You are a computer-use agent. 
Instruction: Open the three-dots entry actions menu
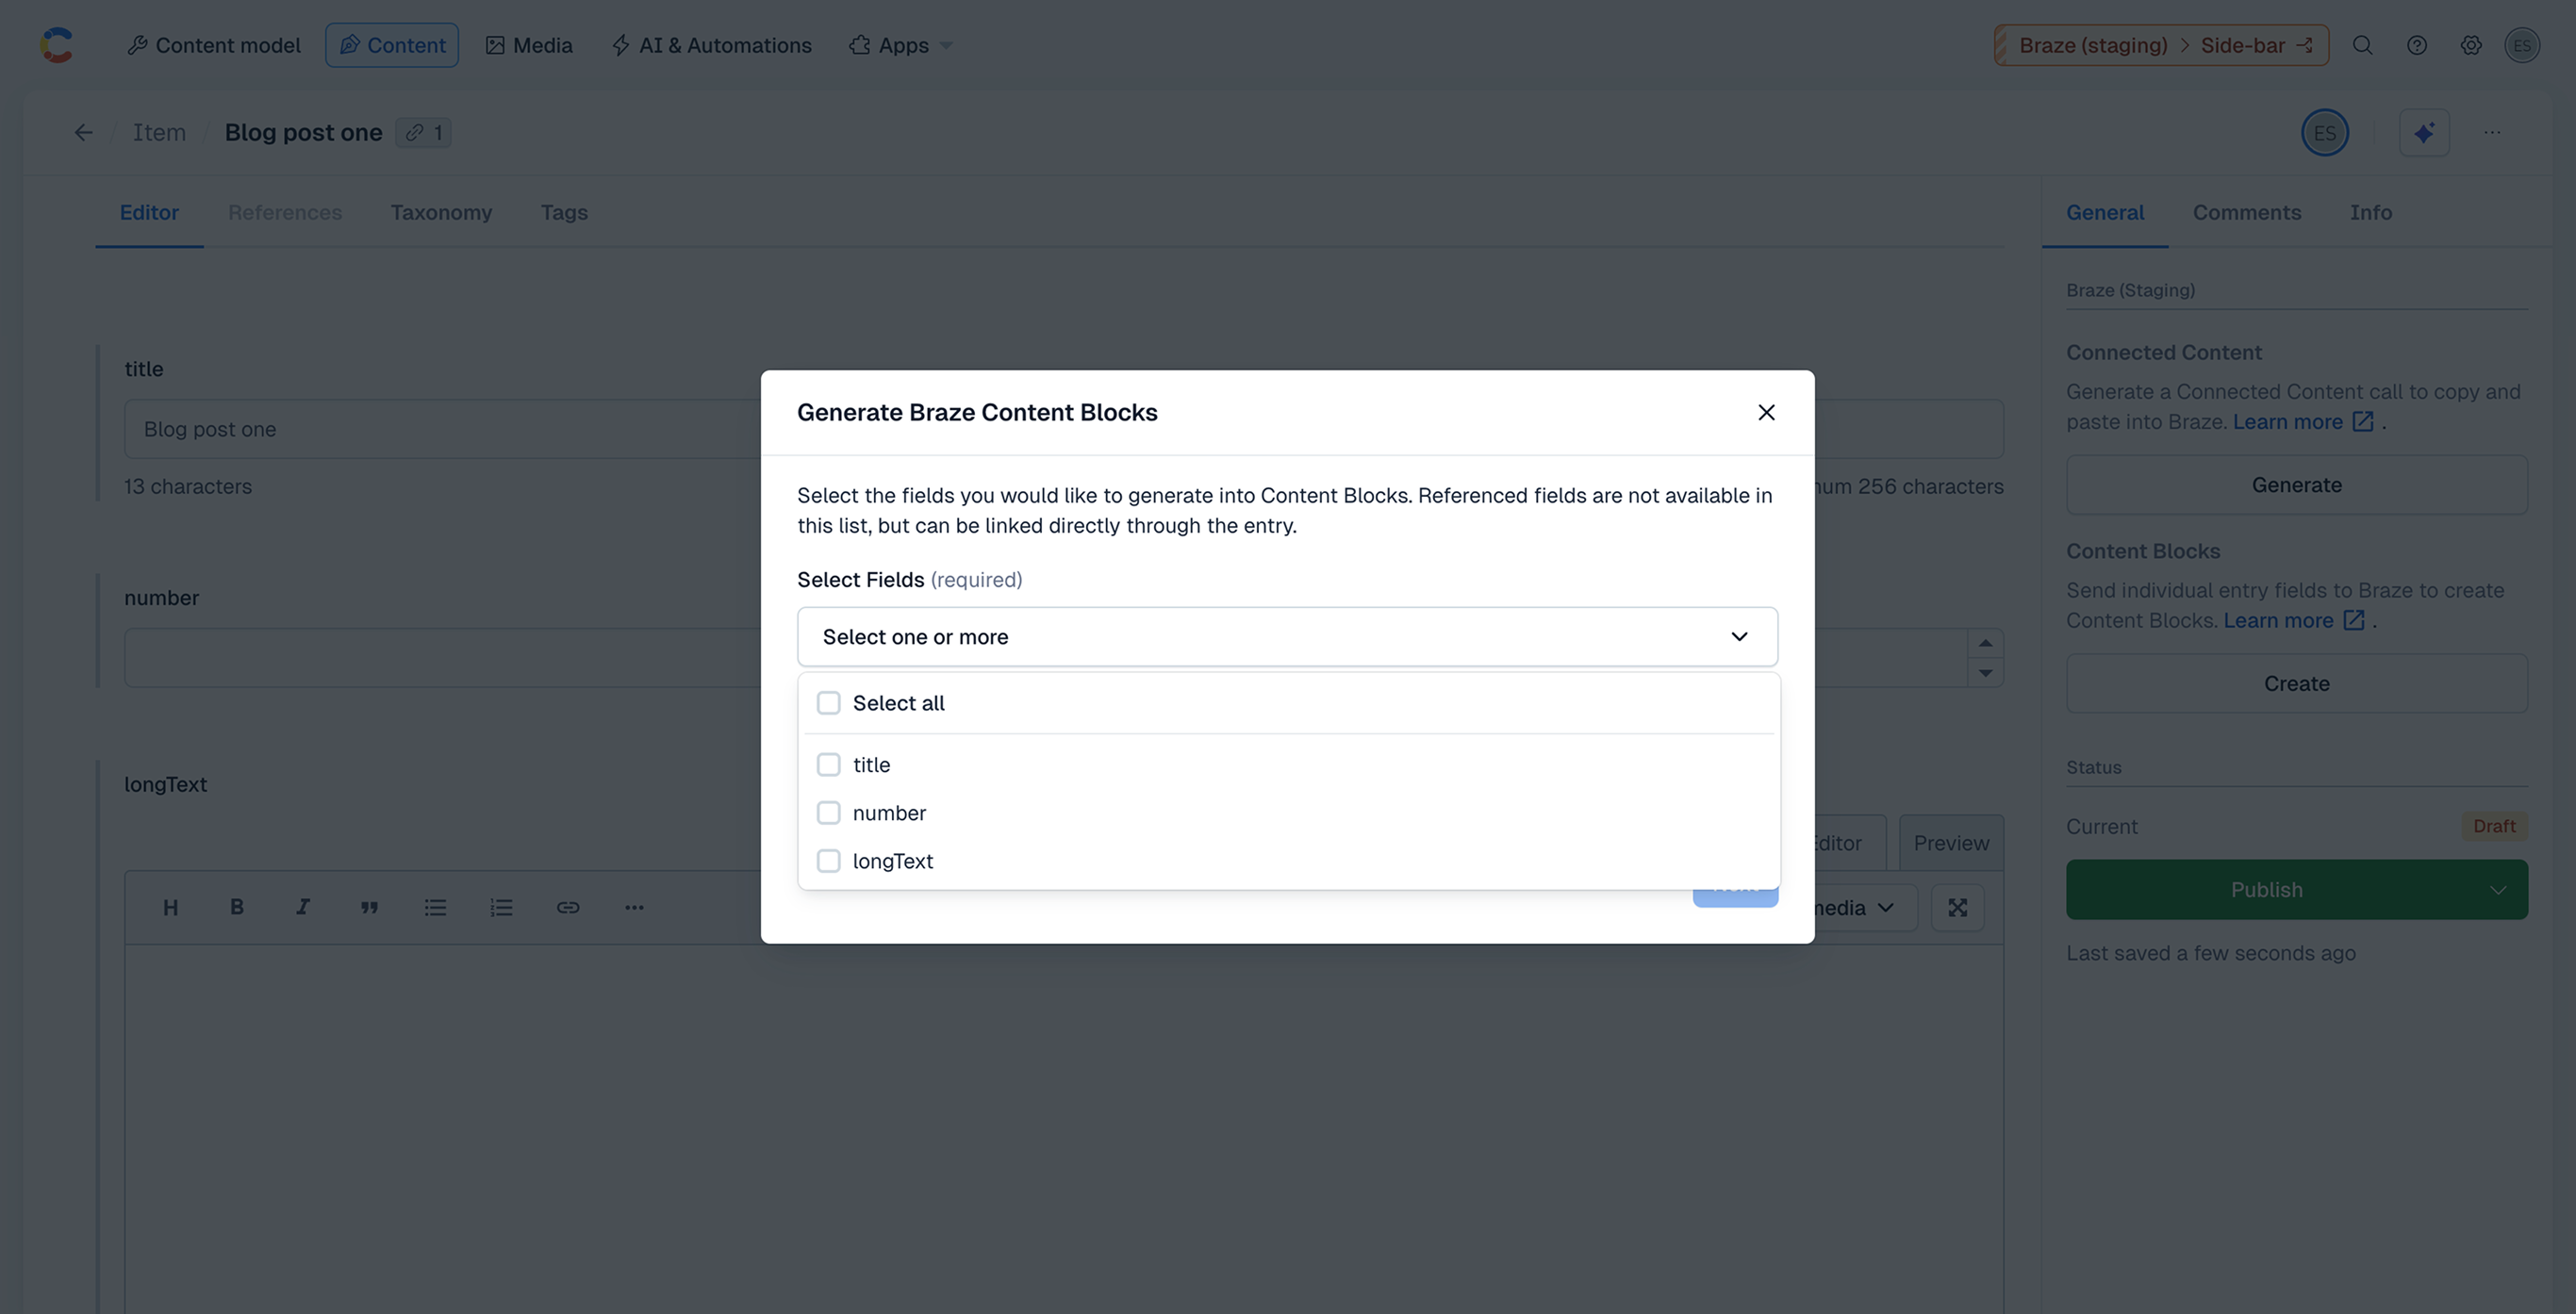tap(2492, 133)
